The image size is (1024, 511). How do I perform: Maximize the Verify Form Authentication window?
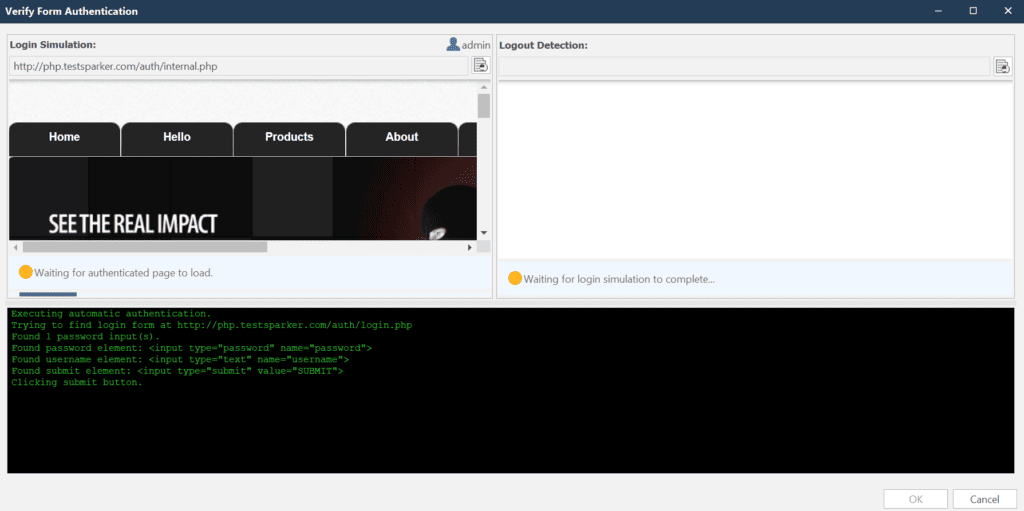(973, 10)
